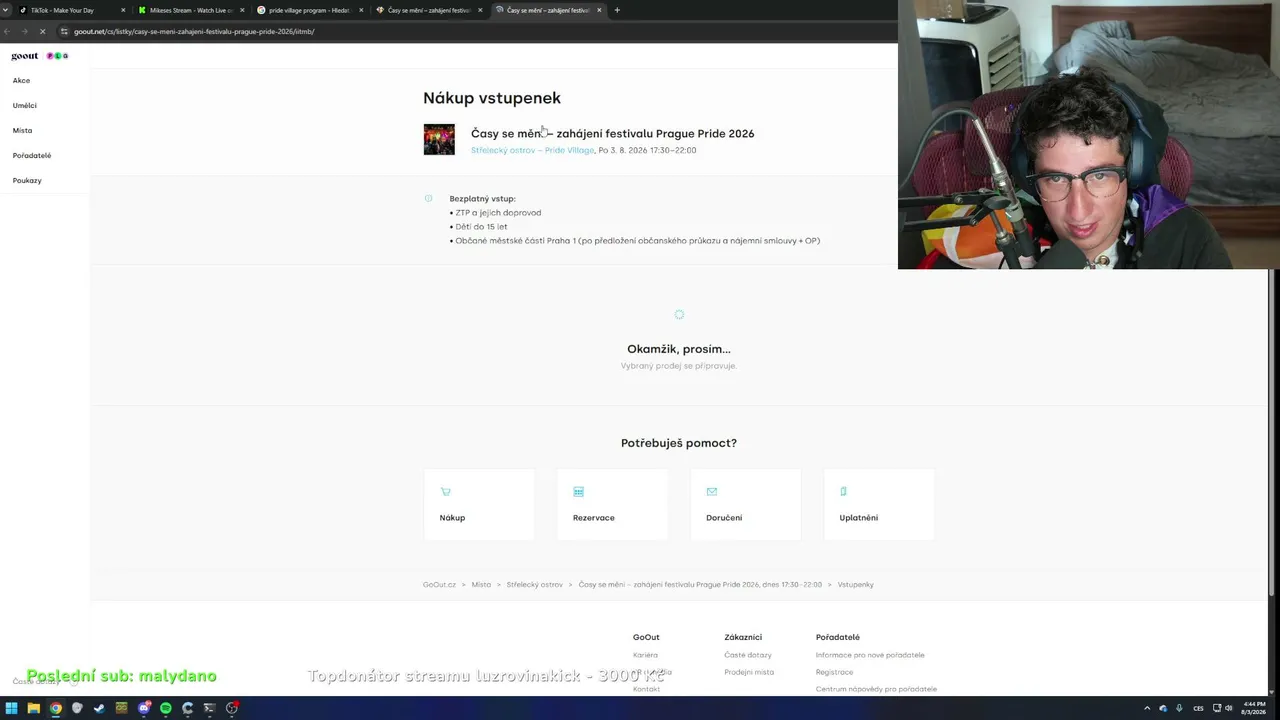
Task: Open Prodejní místa footer link
Action: (749, 672)
